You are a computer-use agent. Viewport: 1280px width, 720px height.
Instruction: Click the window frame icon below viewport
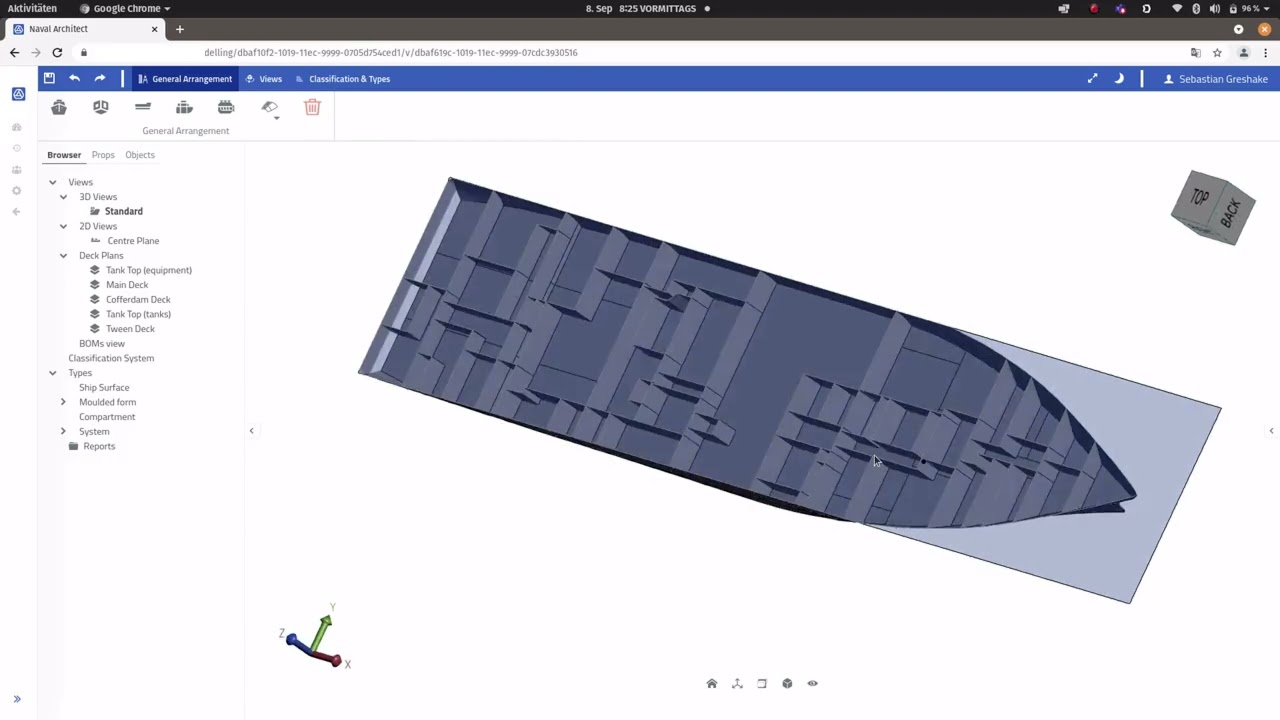click(762, 684)
